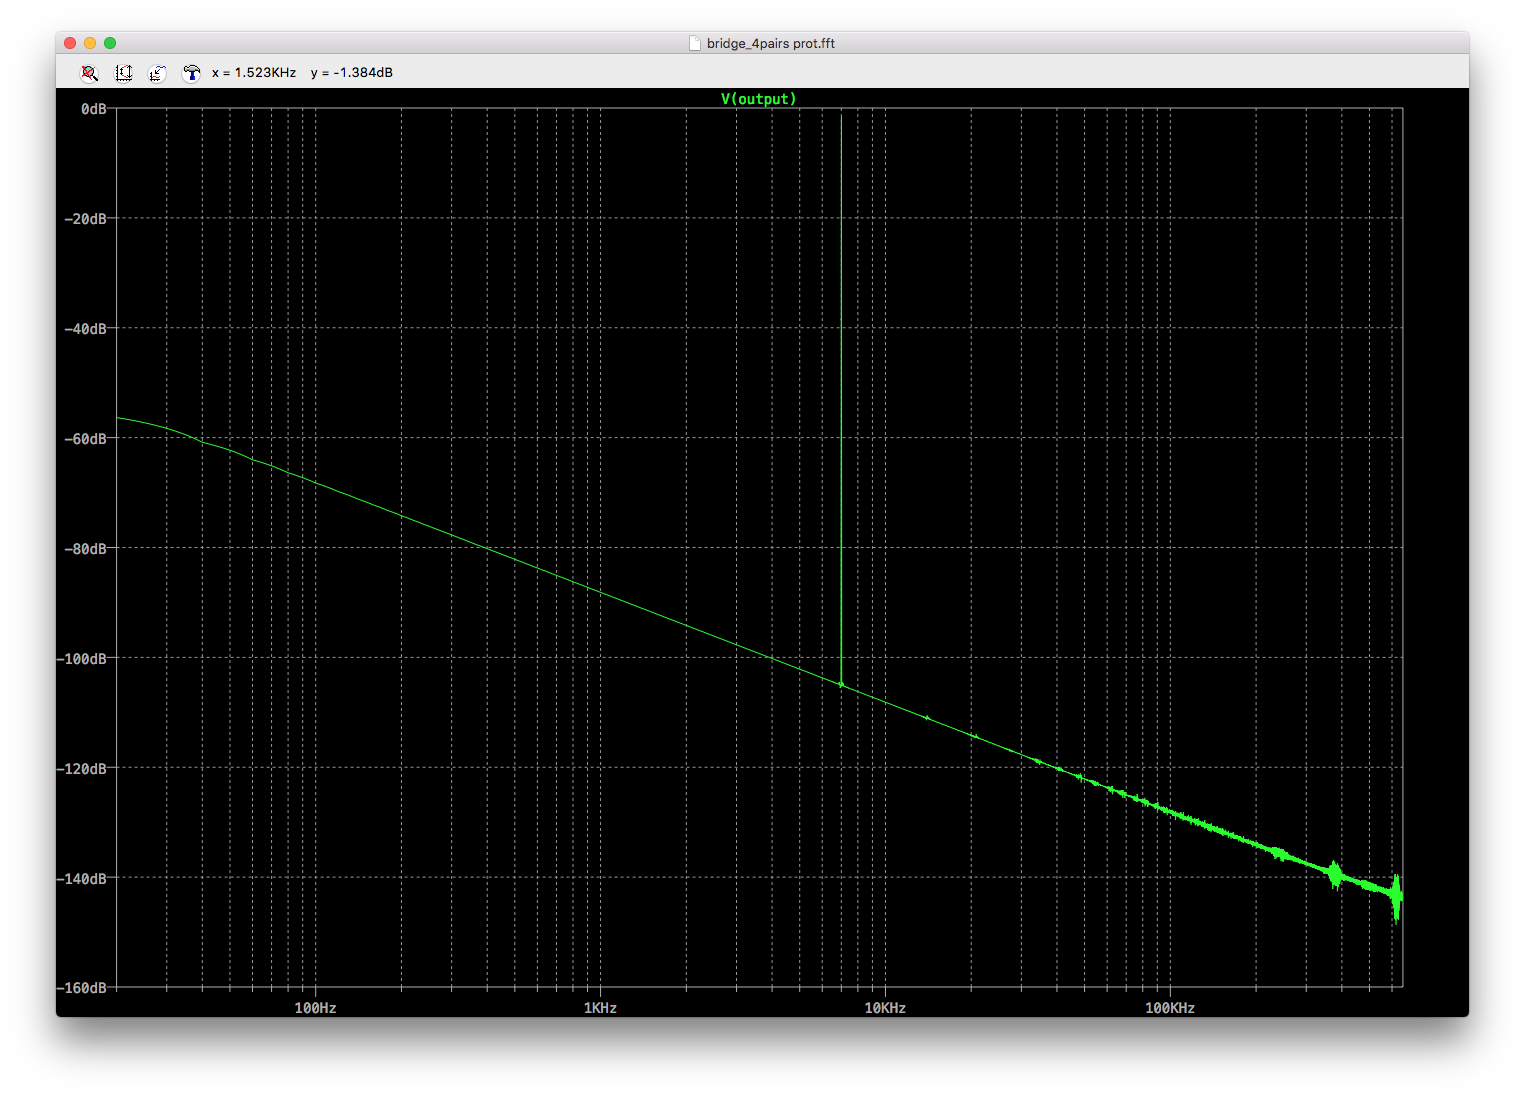Click the bridge_4pairs prot.fft window title
The height and width of the screenshot is (1097, 1525).
point(771,43)
